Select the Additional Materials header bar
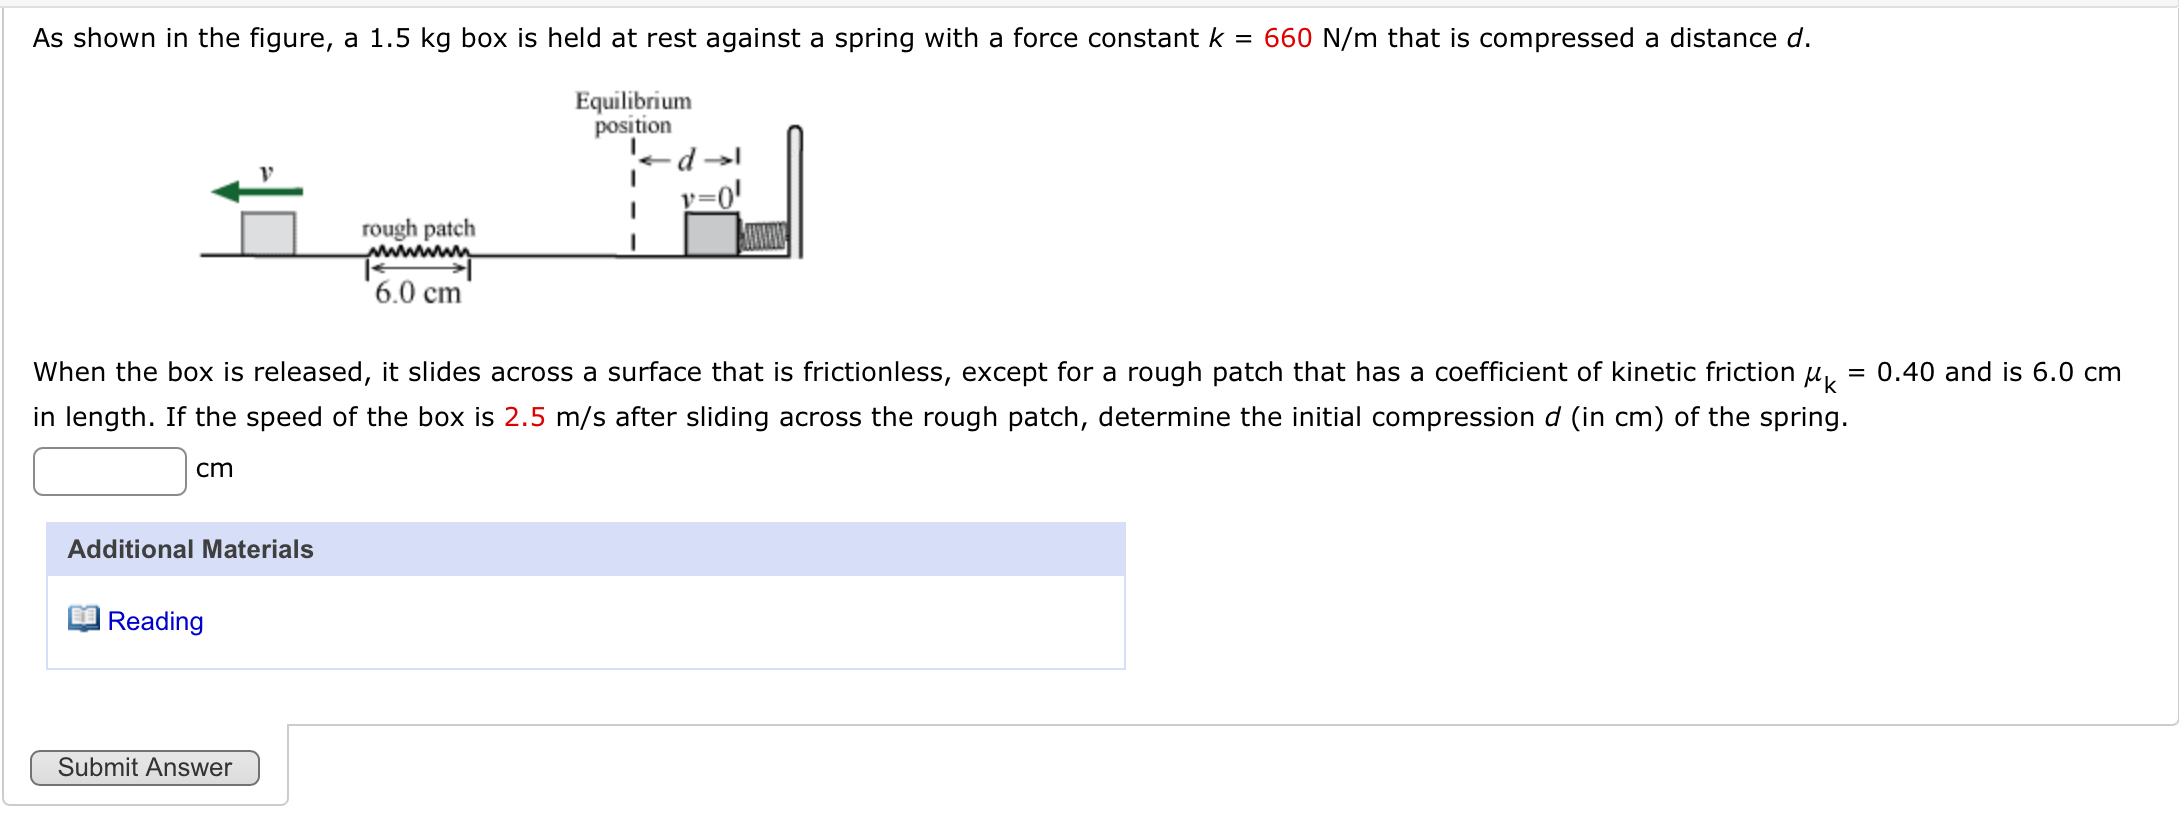 click(x=586, y=549)
